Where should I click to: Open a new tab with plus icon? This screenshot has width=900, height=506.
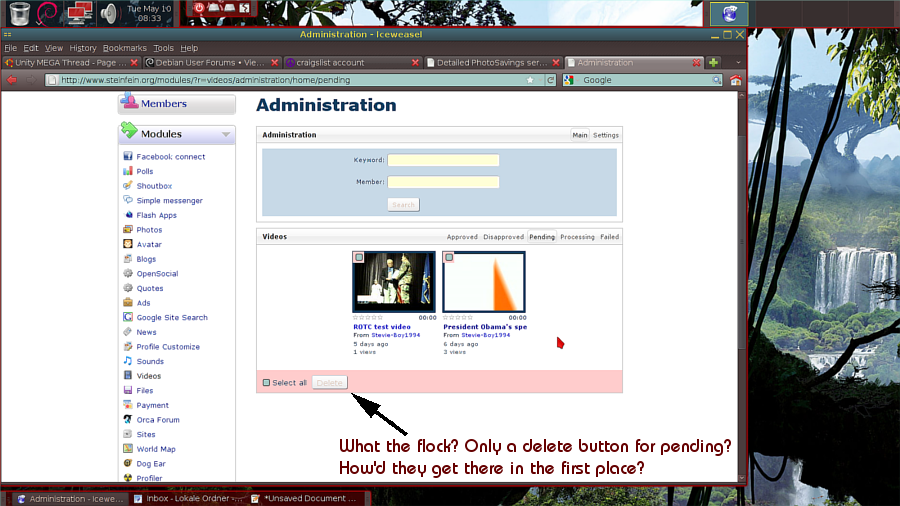713,63
